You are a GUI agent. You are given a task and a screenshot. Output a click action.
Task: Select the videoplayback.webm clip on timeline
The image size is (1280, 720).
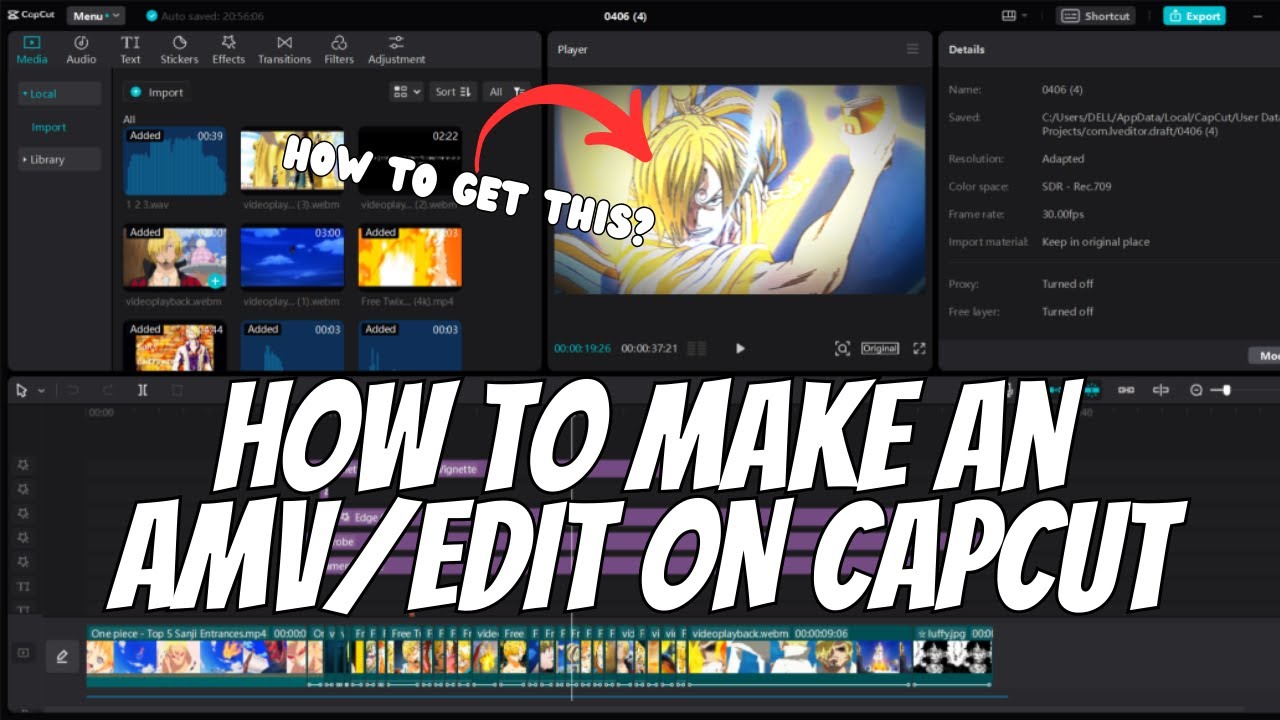pos(802,655)
